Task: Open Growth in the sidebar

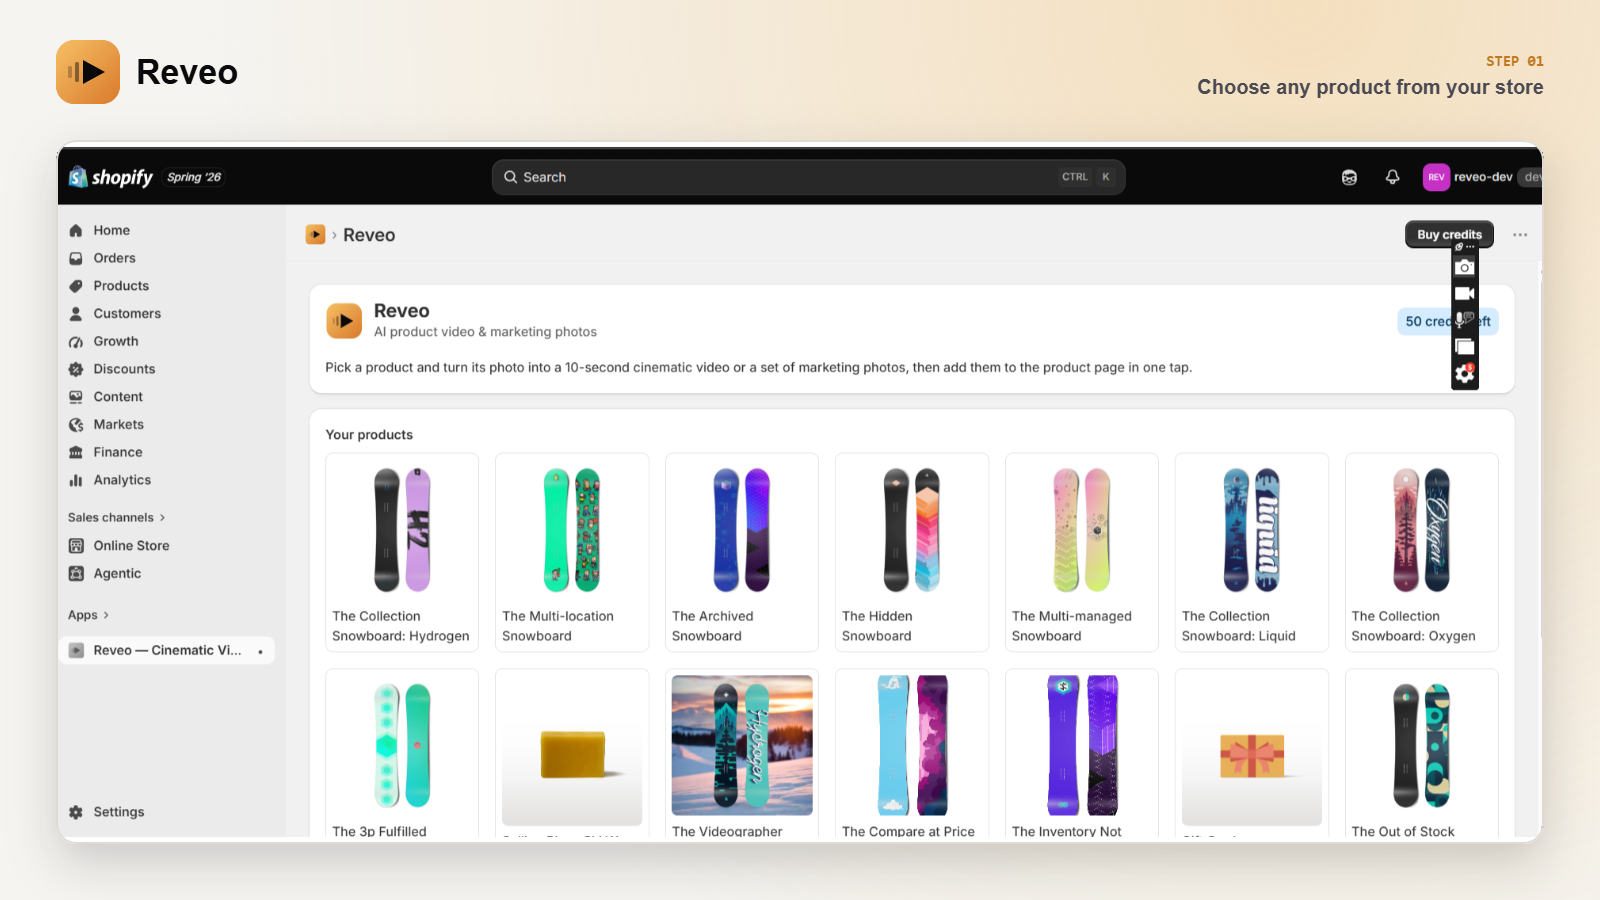Action: [x=116, y=342]
